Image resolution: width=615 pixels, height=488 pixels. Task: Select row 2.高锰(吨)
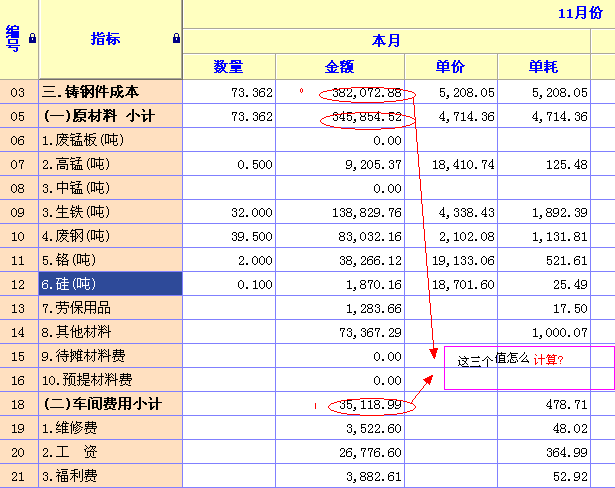[111, 164]
